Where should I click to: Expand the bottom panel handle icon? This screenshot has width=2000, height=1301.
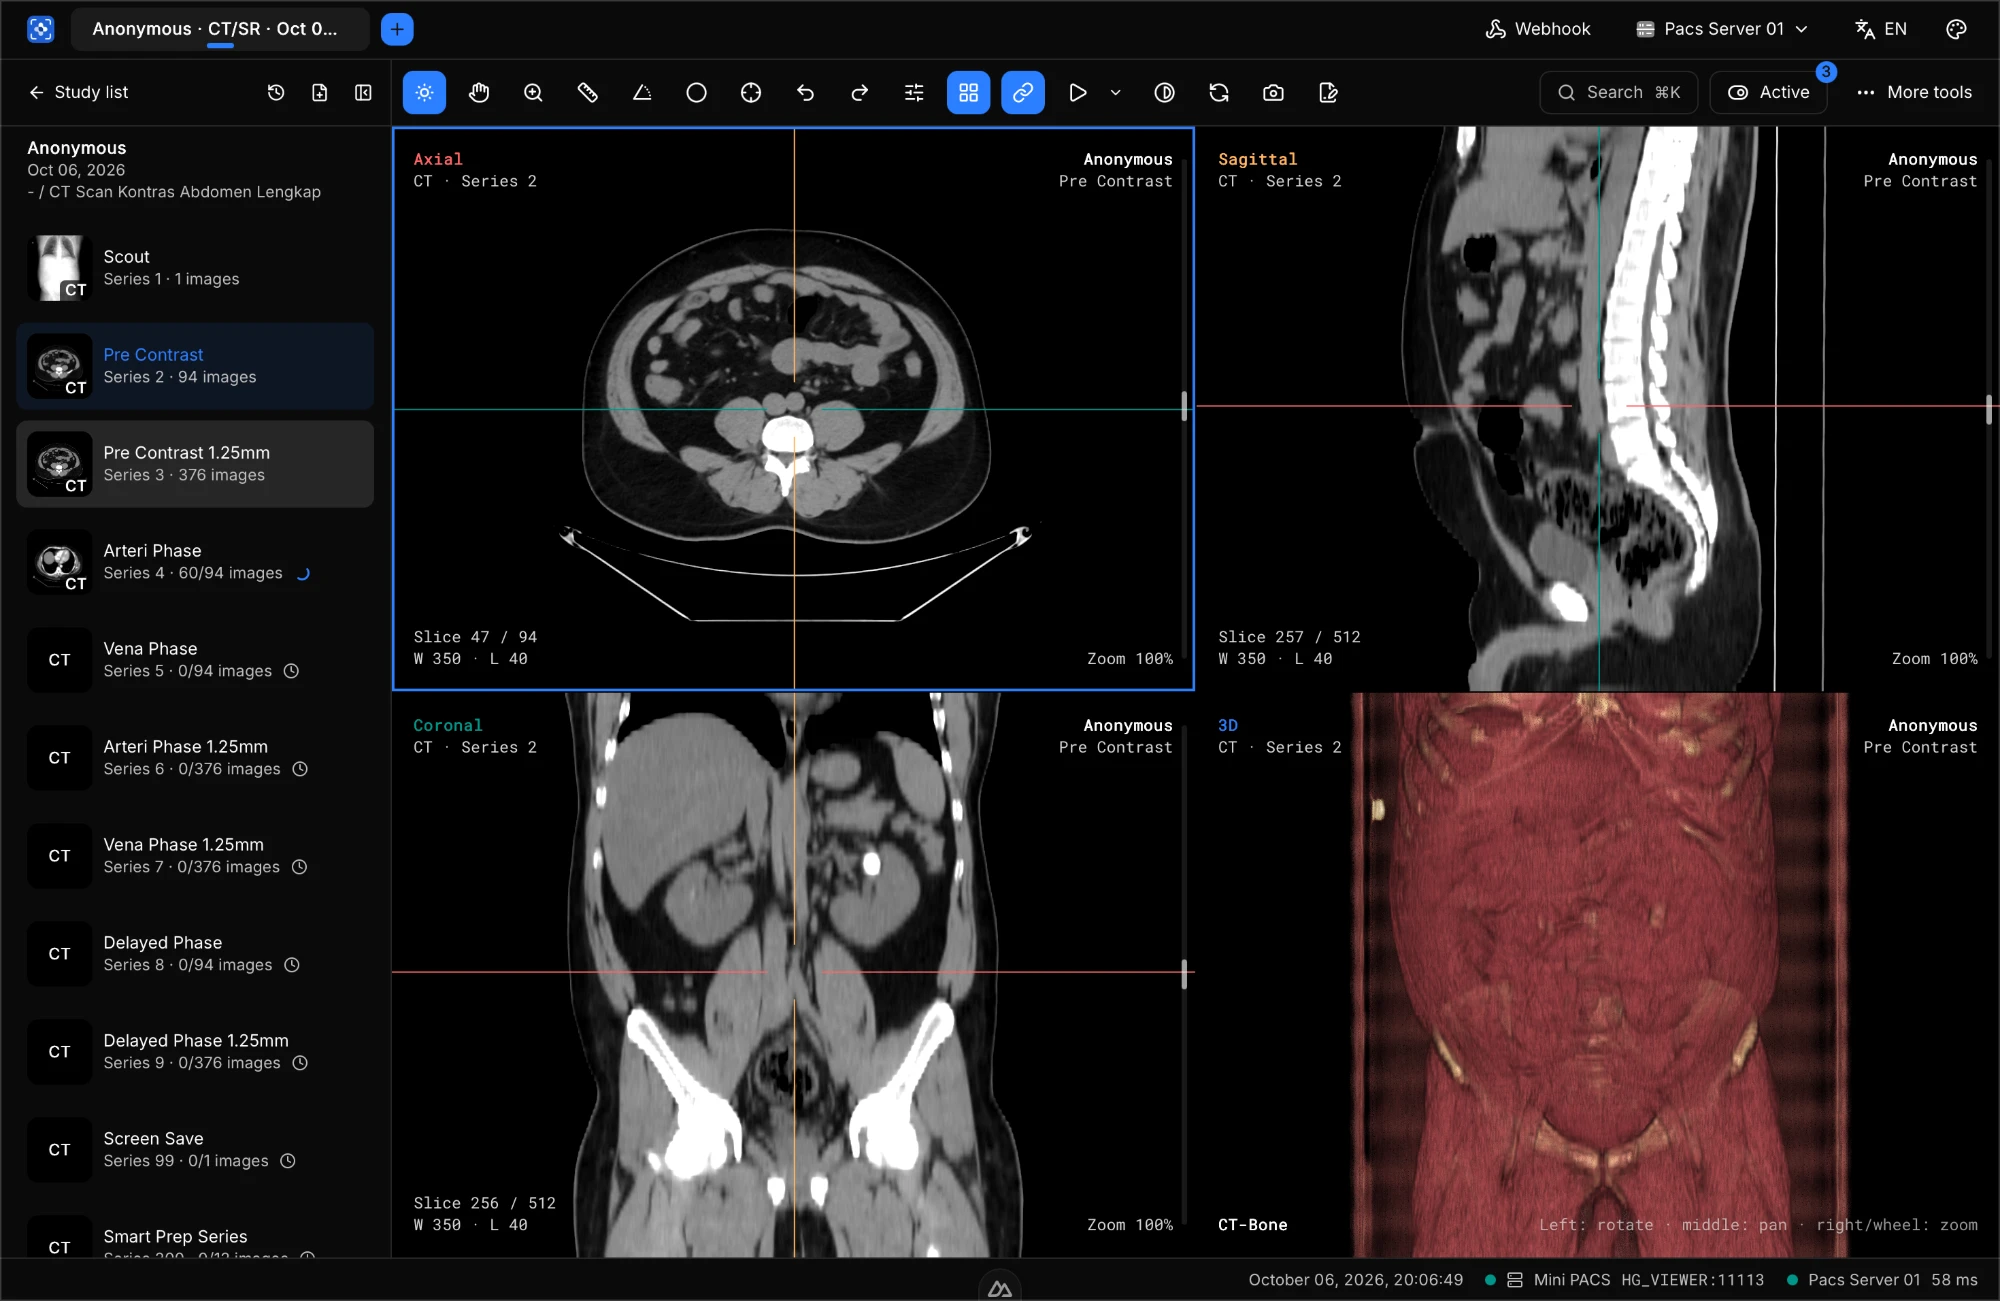(999, 1289)
